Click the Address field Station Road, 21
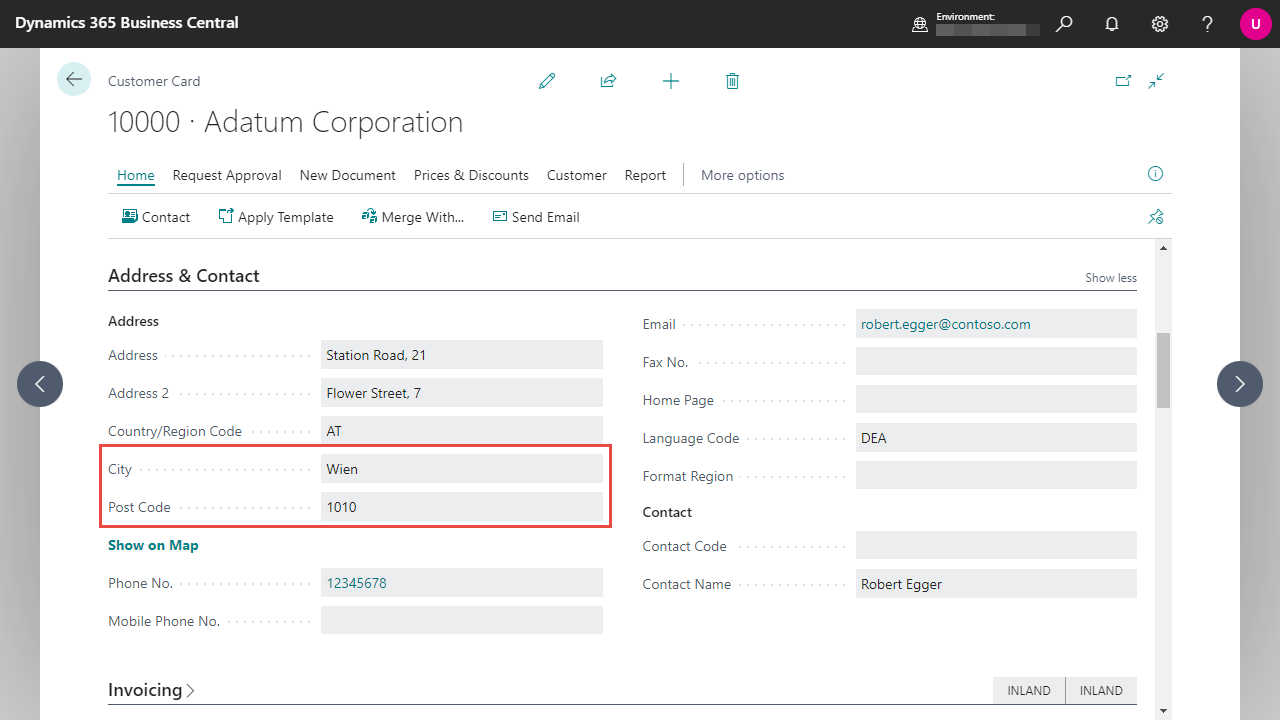The image size is (1280, 720). pos(462,355)
